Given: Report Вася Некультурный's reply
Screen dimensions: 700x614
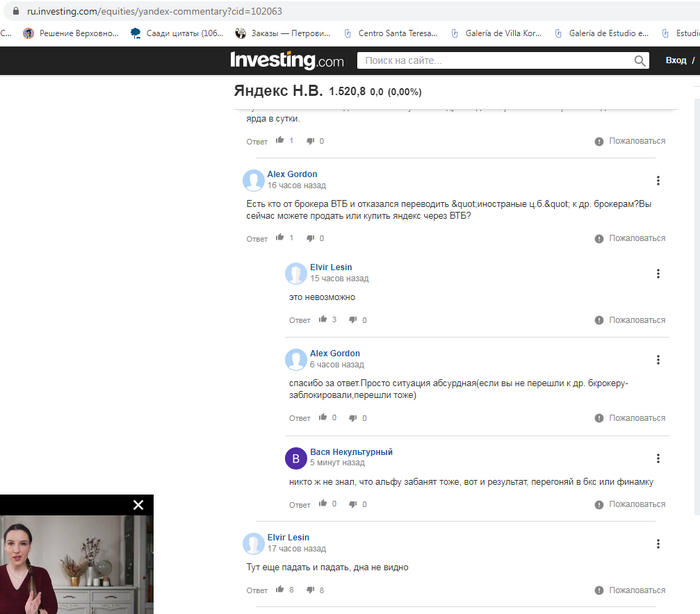Looking at the screenshot, I should click(x=630, y=504).
